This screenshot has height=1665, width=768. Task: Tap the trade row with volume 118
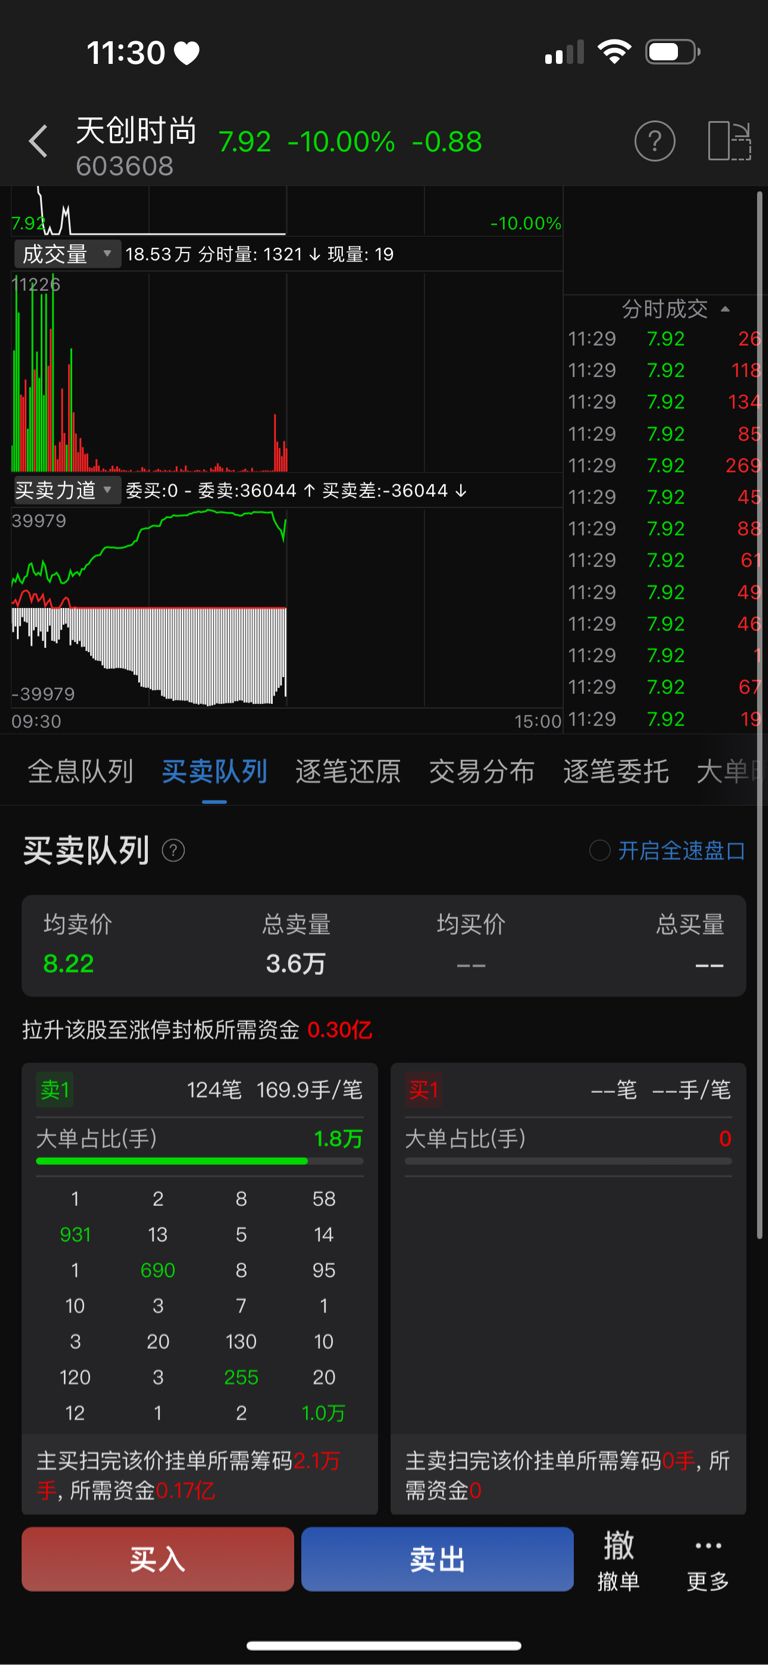(x=664, y=370)
